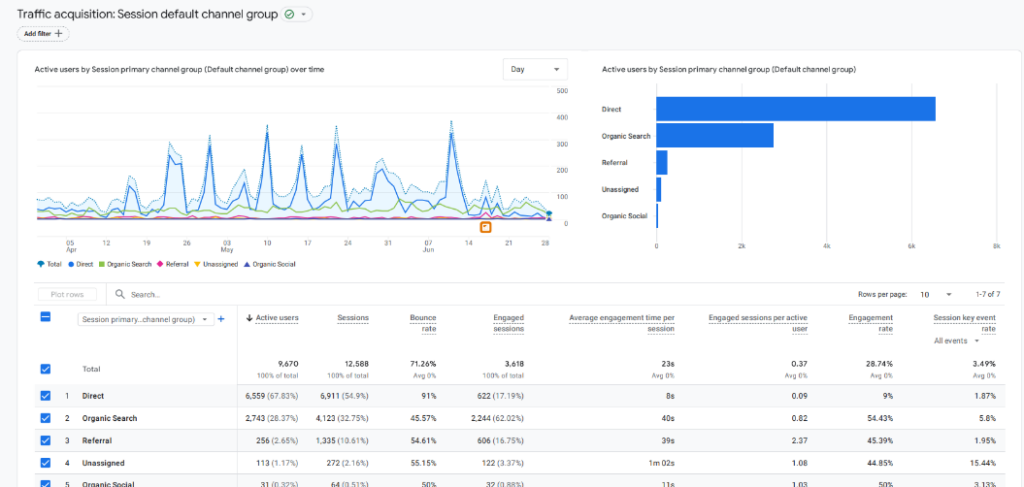Click the 3,618 total engaged sessions value
Screen dimensions: 1024x487
point(513,364)
